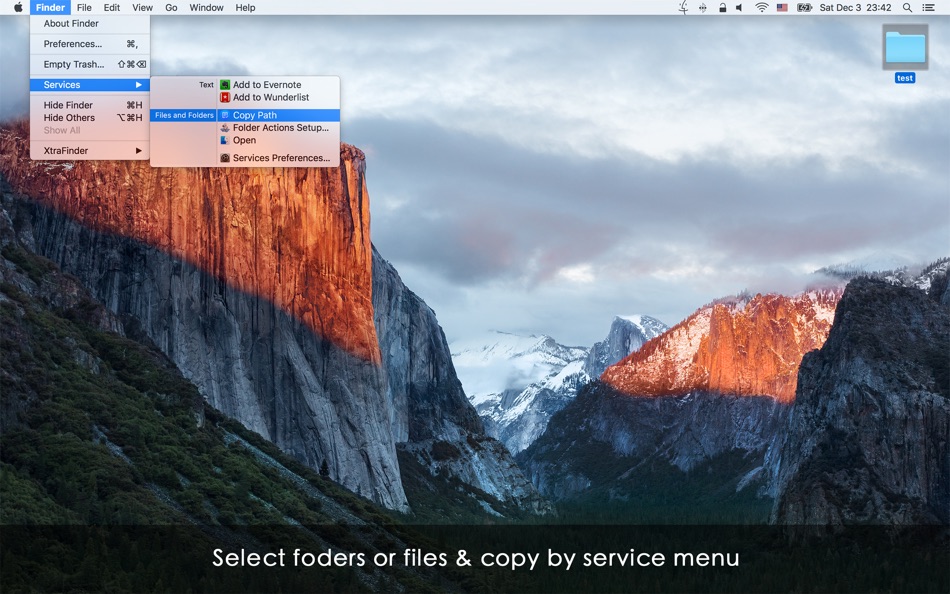Click the Evernote elephant icon
The width and height of the screenshot is (950, 594).
click(x=225, y=85)
